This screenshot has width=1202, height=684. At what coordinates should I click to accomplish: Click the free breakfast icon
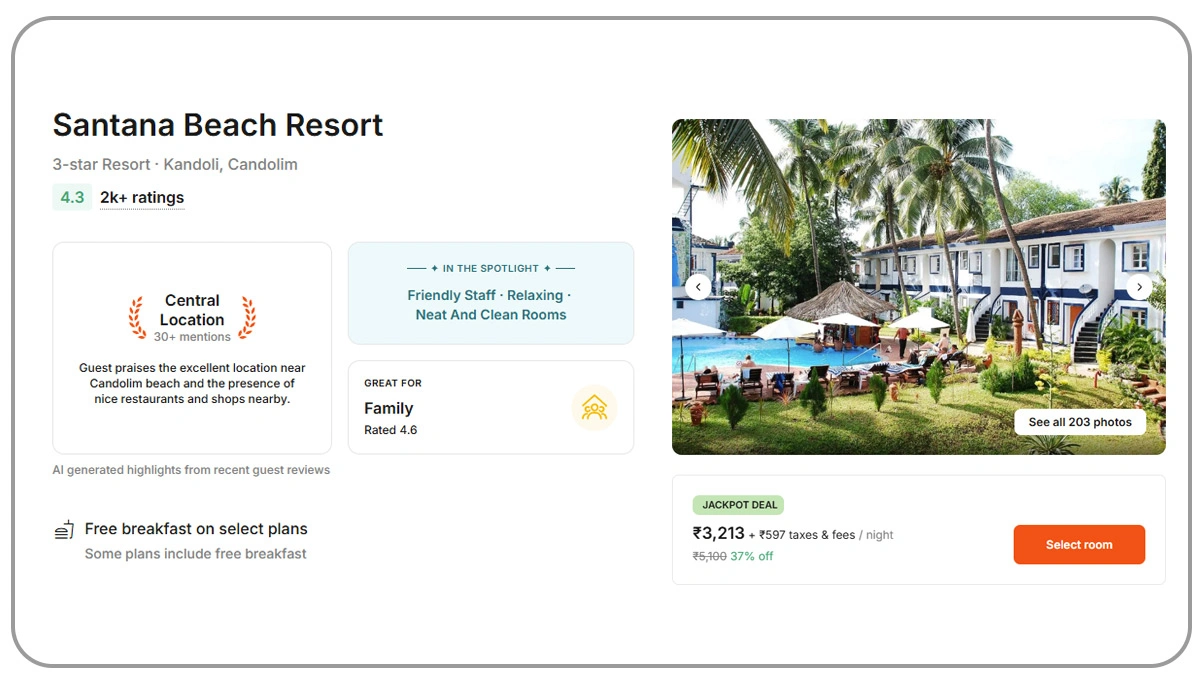pyautogui.click(x=64, y=530)
